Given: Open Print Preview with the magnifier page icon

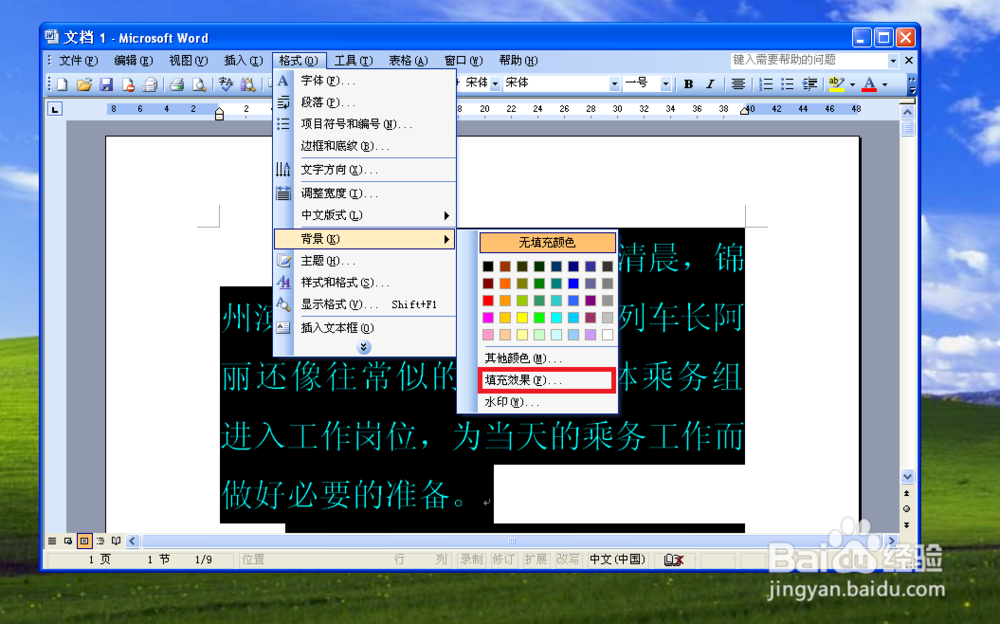Looking at the screenshot, I should click(199, 84).
